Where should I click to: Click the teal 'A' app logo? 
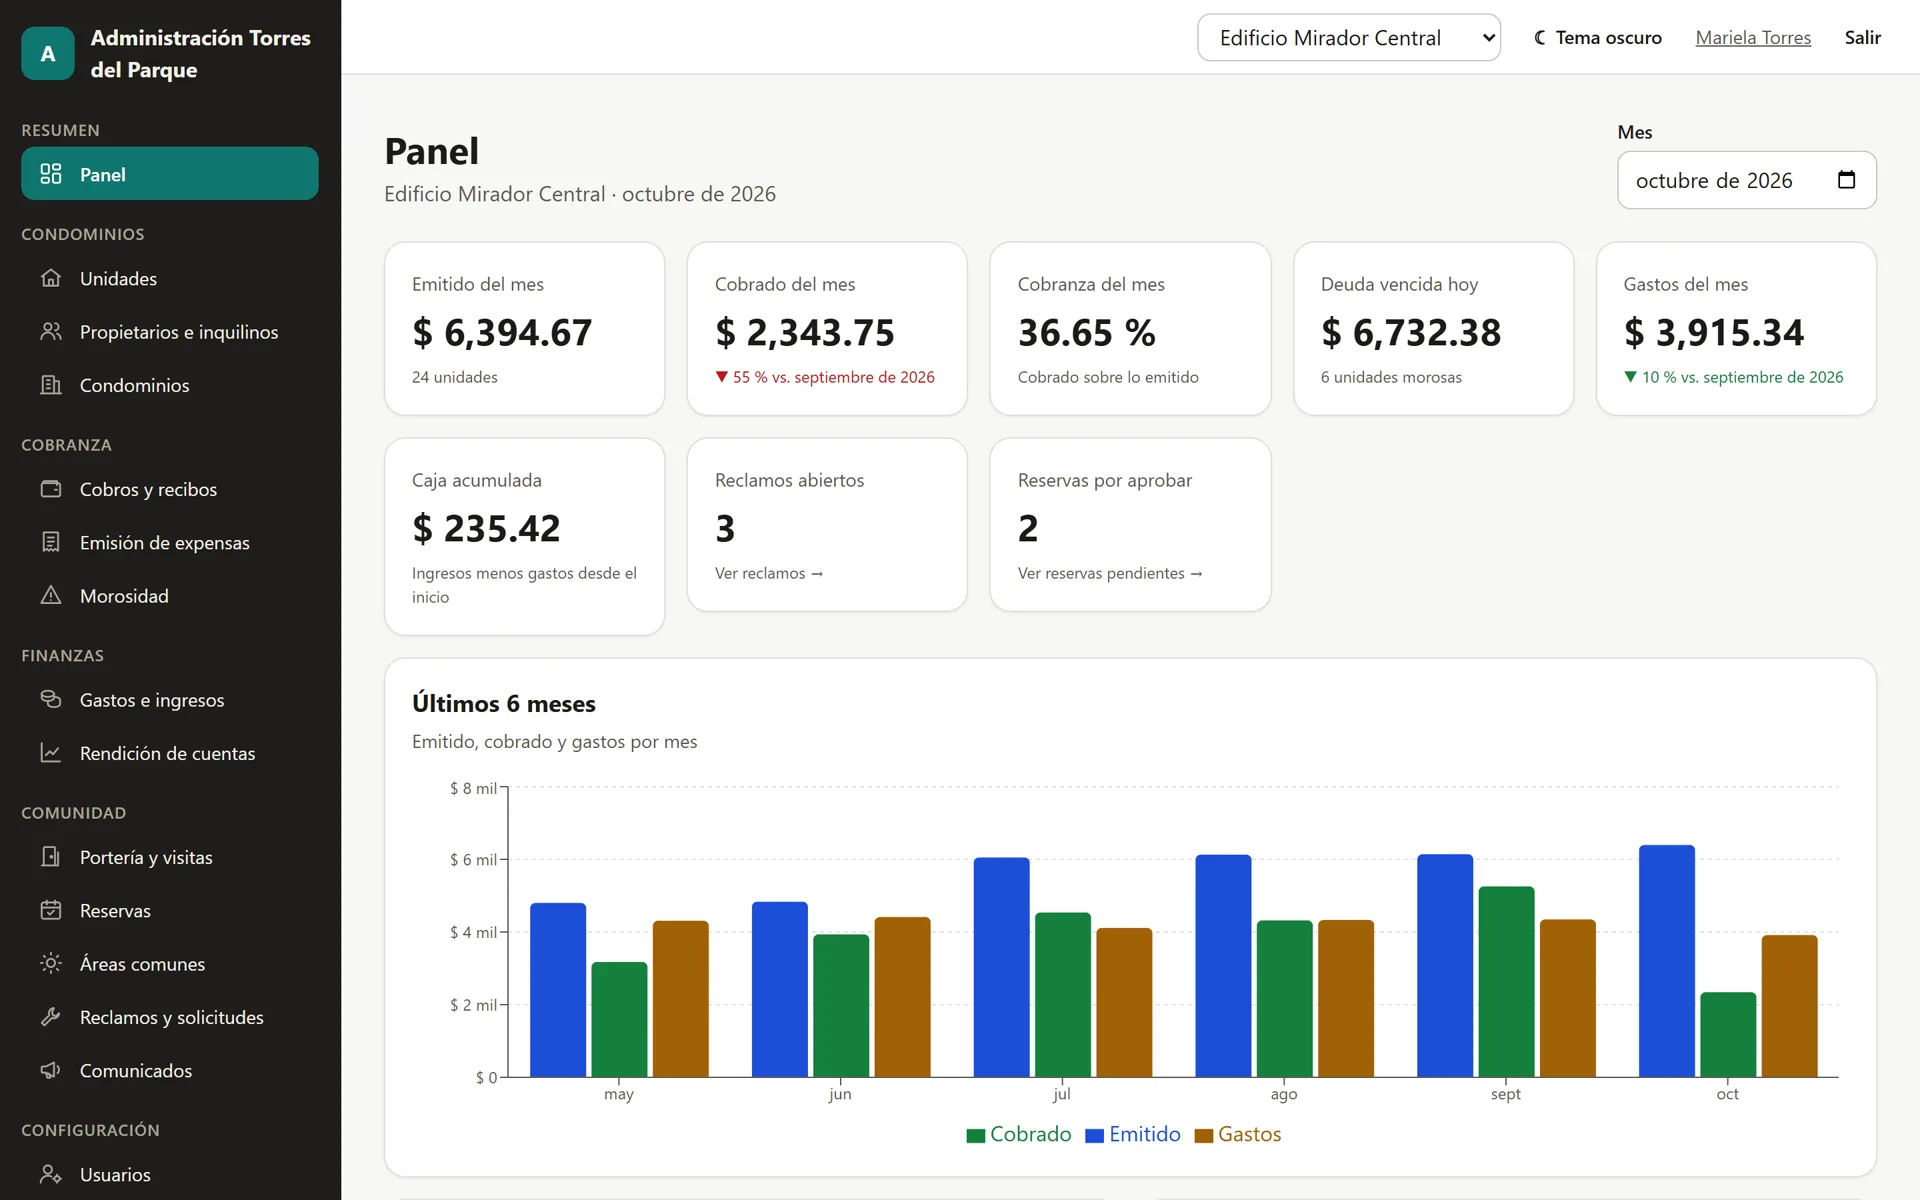(x=48, y=53)
